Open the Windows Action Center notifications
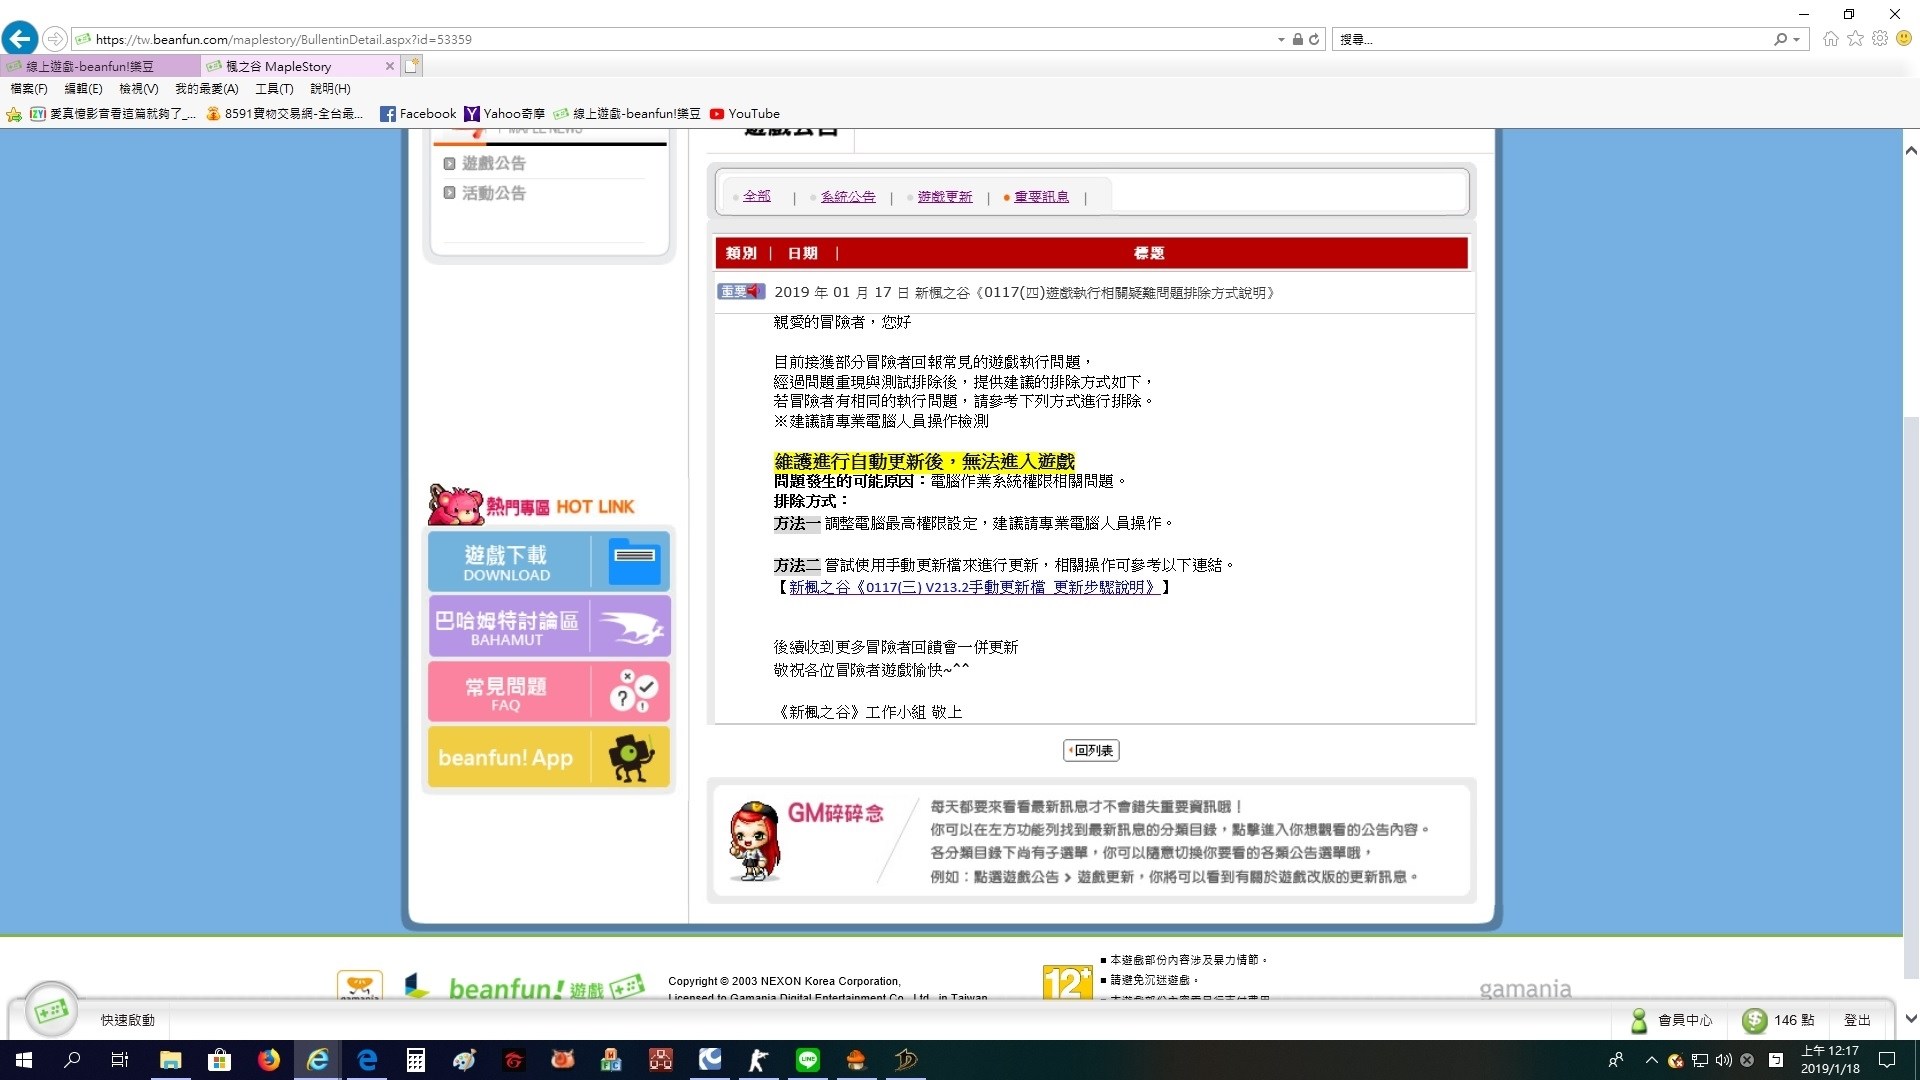This screenshot has width=1920, height=1080. pos(1887,1060)
